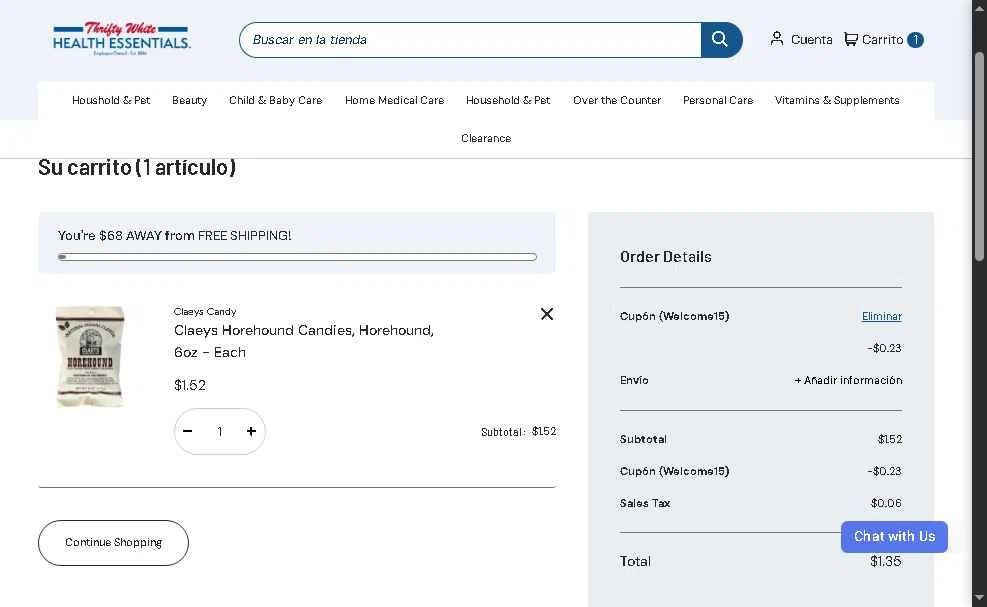
Task: Click the scrollbar down arrow
Action: pyautogui.click(x=979, y=597)
